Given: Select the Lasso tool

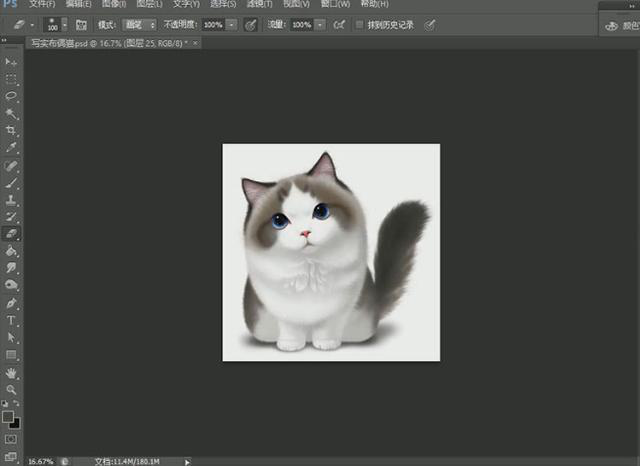Looking at the screenshot, I should click(x=12, y=96).
